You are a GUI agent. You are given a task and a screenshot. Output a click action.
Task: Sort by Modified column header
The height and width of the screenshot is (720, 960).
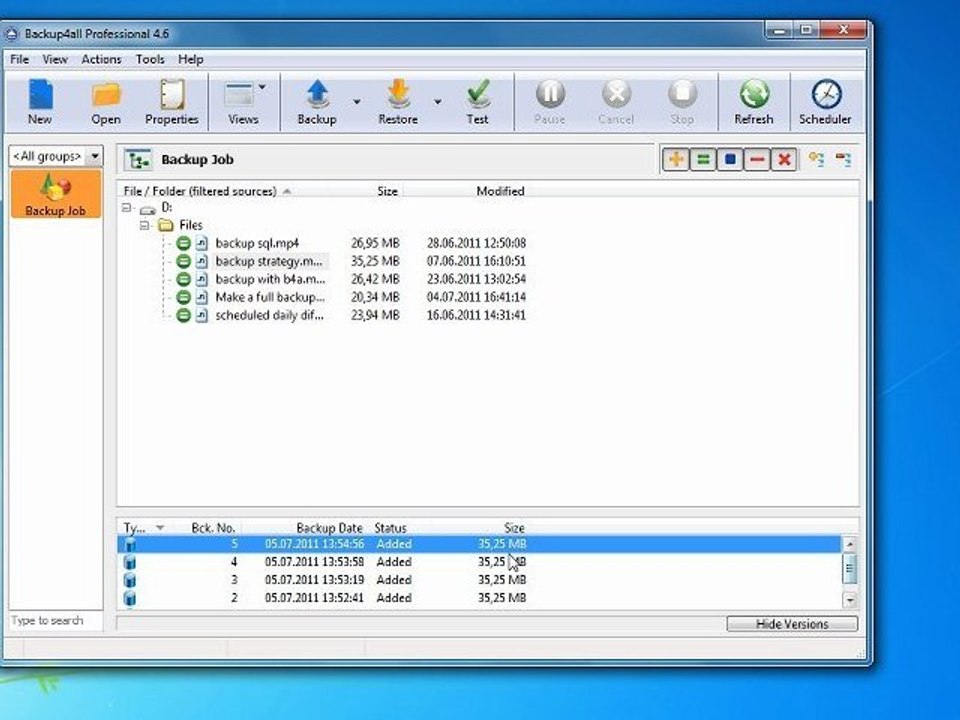click(x=500, y=192)
